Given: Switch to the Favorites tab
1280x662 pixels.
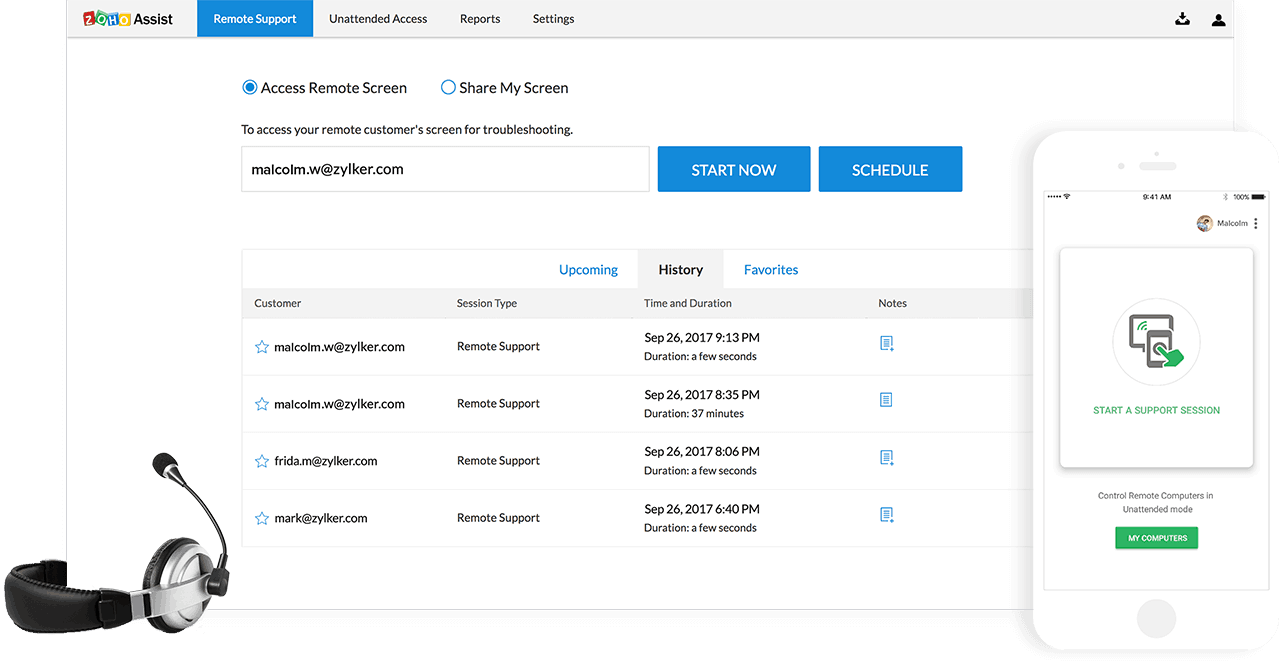Looking at the screenshot, I should tap(771, 269).
